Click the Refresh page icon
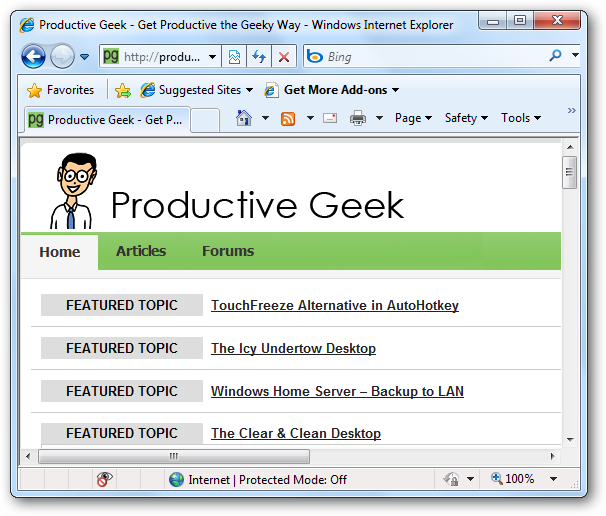Viewport: 606px width, 516px height. coord(259,57)
